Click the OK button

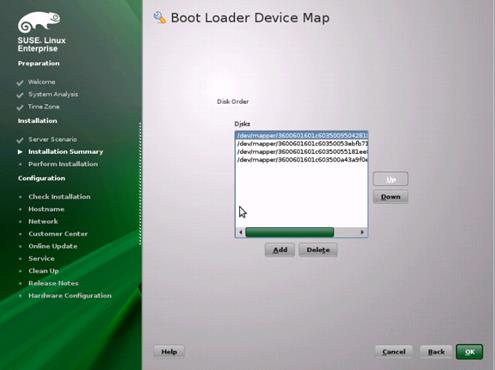pyautogui.click(x=469, y=352)
